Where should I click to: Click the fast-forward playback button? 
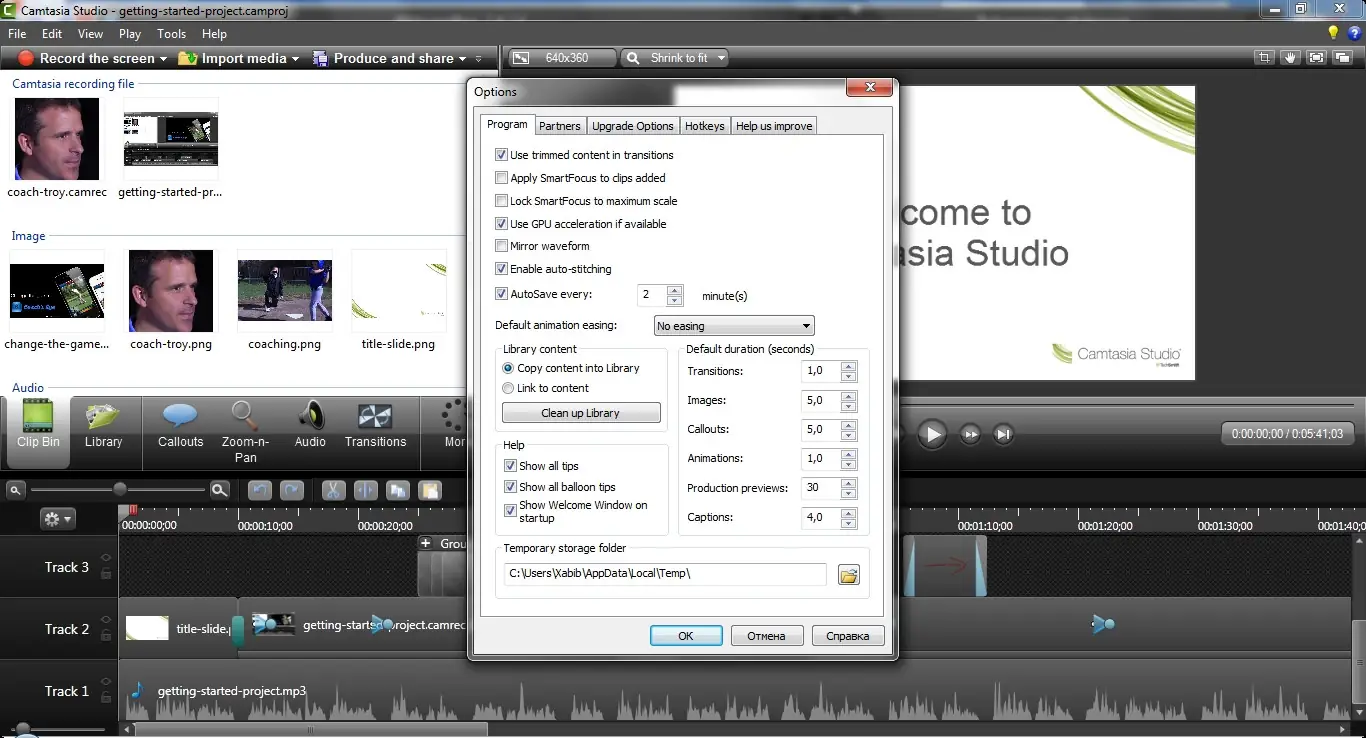(x=970, y=434)
